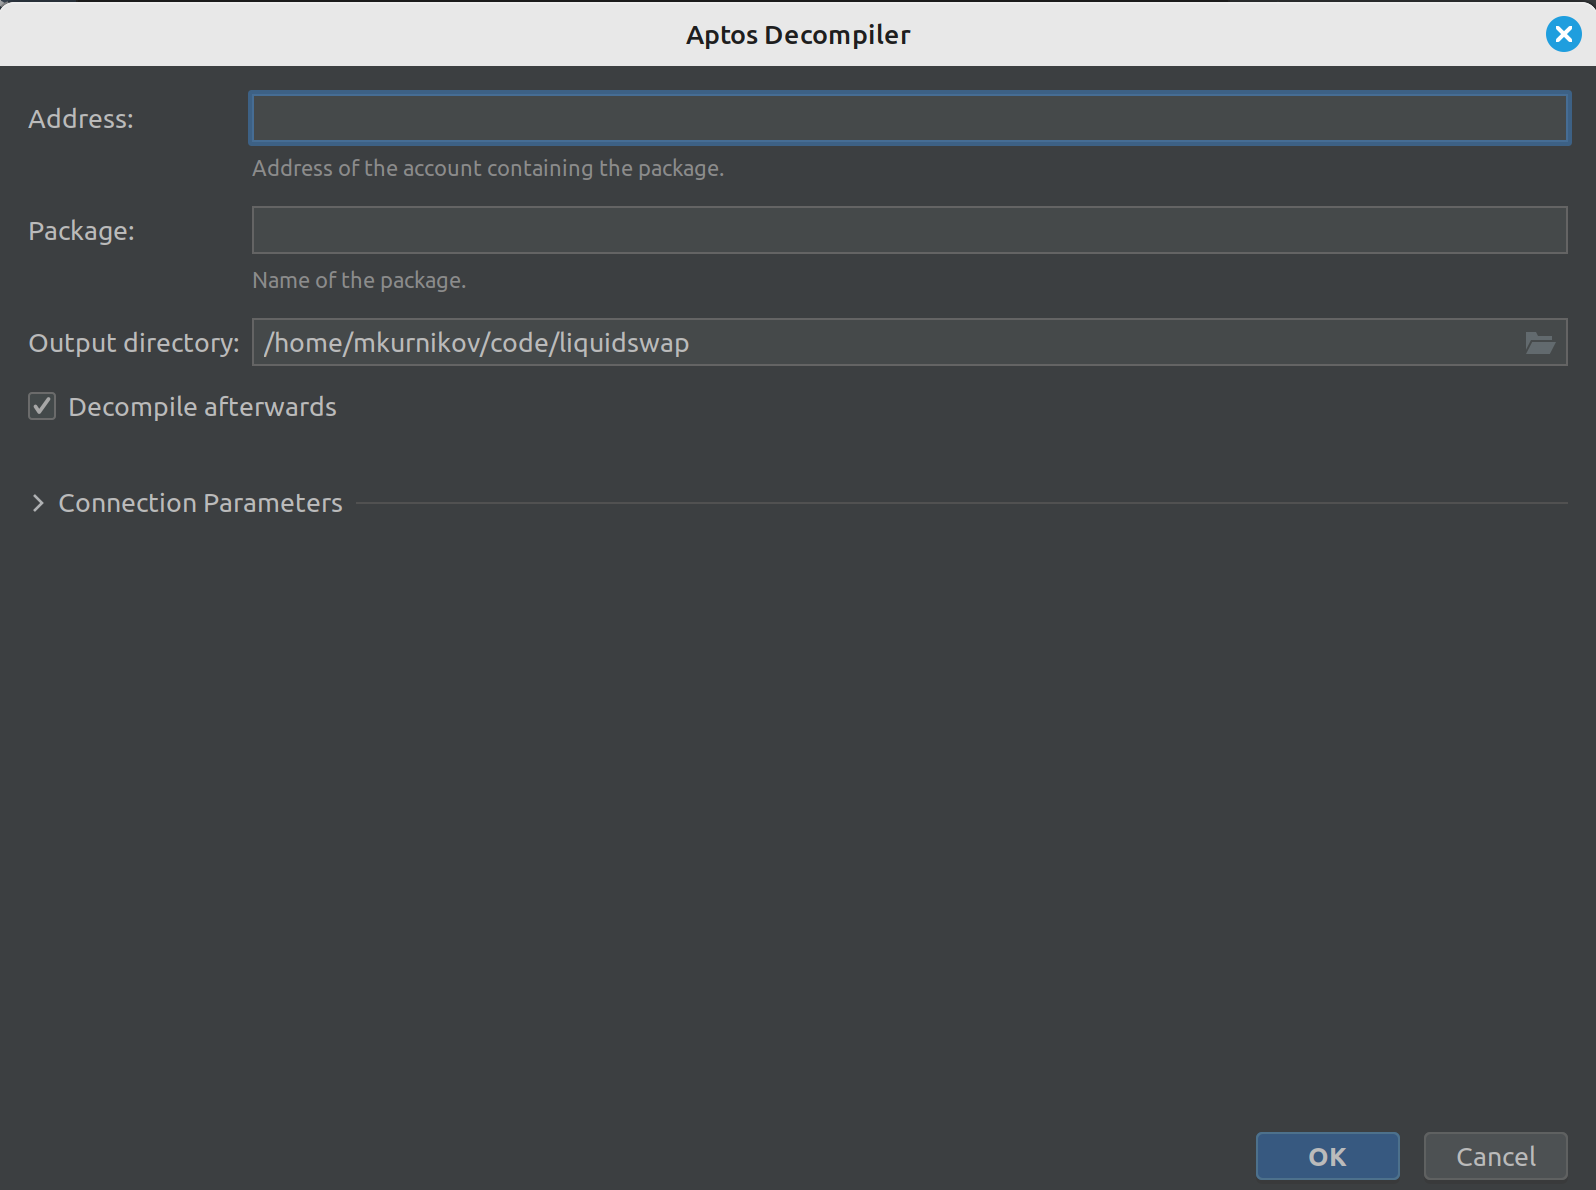The image size is (1596, 1190).
Task: Click the 'Address of the account containing the package.' hint
Action: click(488, 168)
